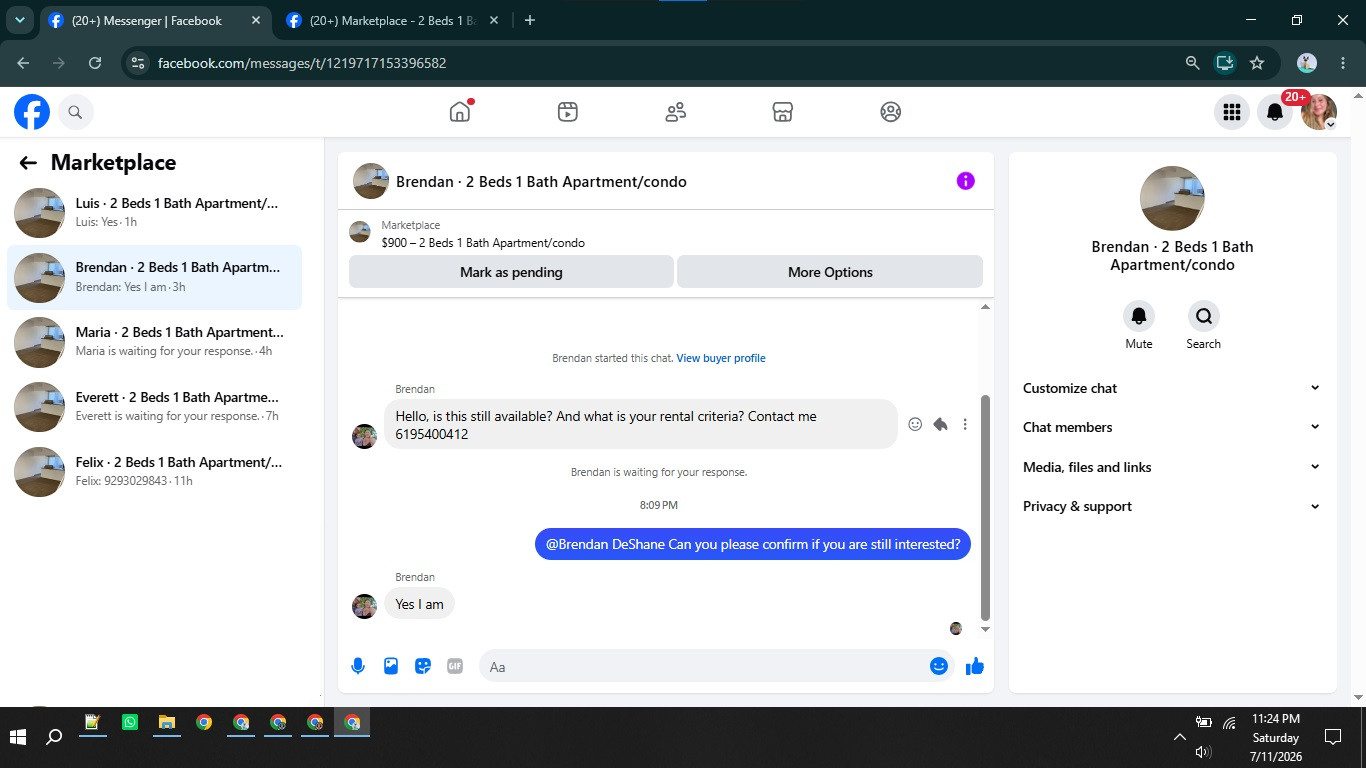Open the $900 apartment listing banner
The image size is (1366, 768).
(x=666, y=233)
